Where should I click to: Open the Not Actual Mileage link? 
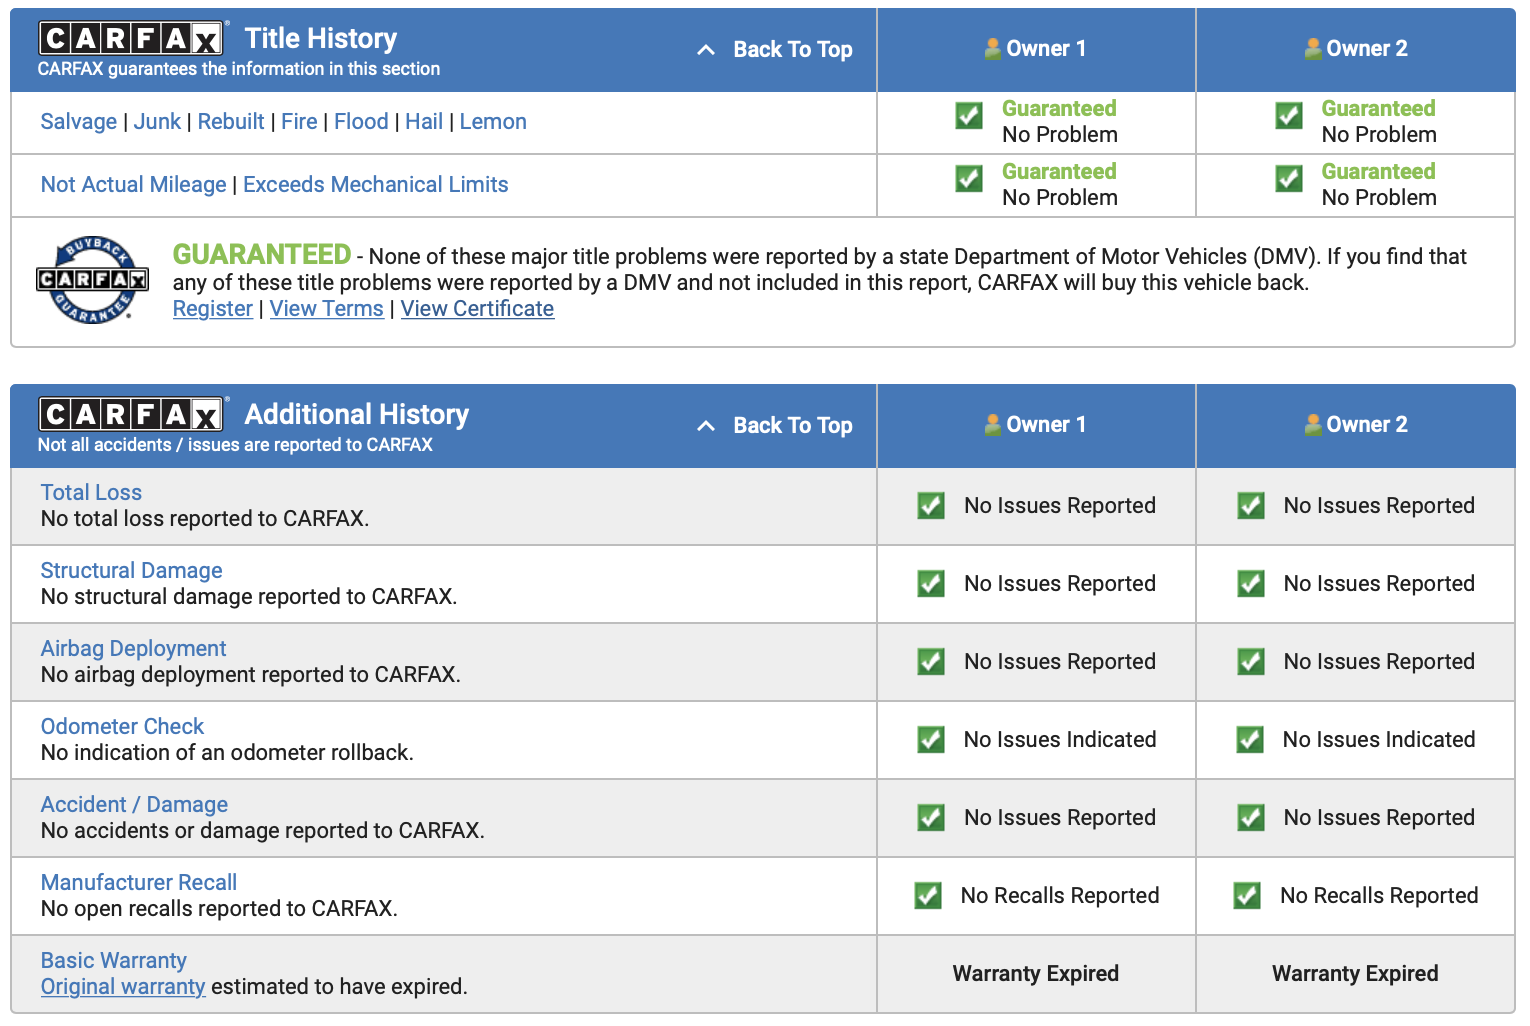click(134, 184)
